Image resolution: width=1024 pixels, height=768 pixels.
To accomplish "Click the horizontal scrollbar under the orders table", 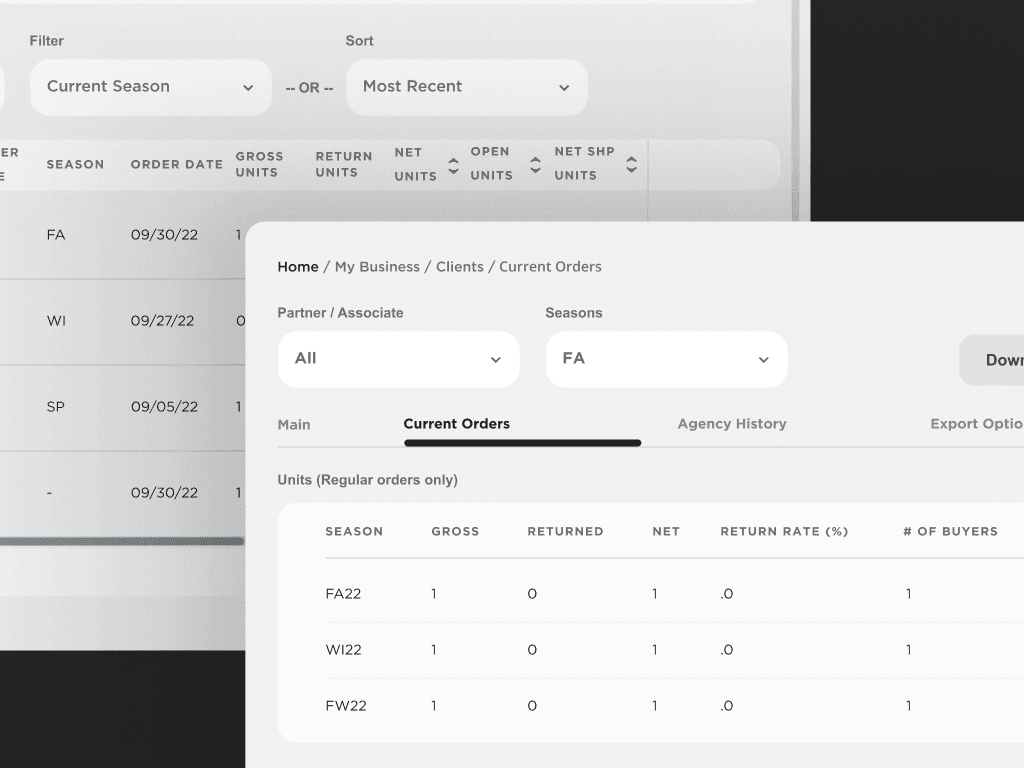I will 120,541.
